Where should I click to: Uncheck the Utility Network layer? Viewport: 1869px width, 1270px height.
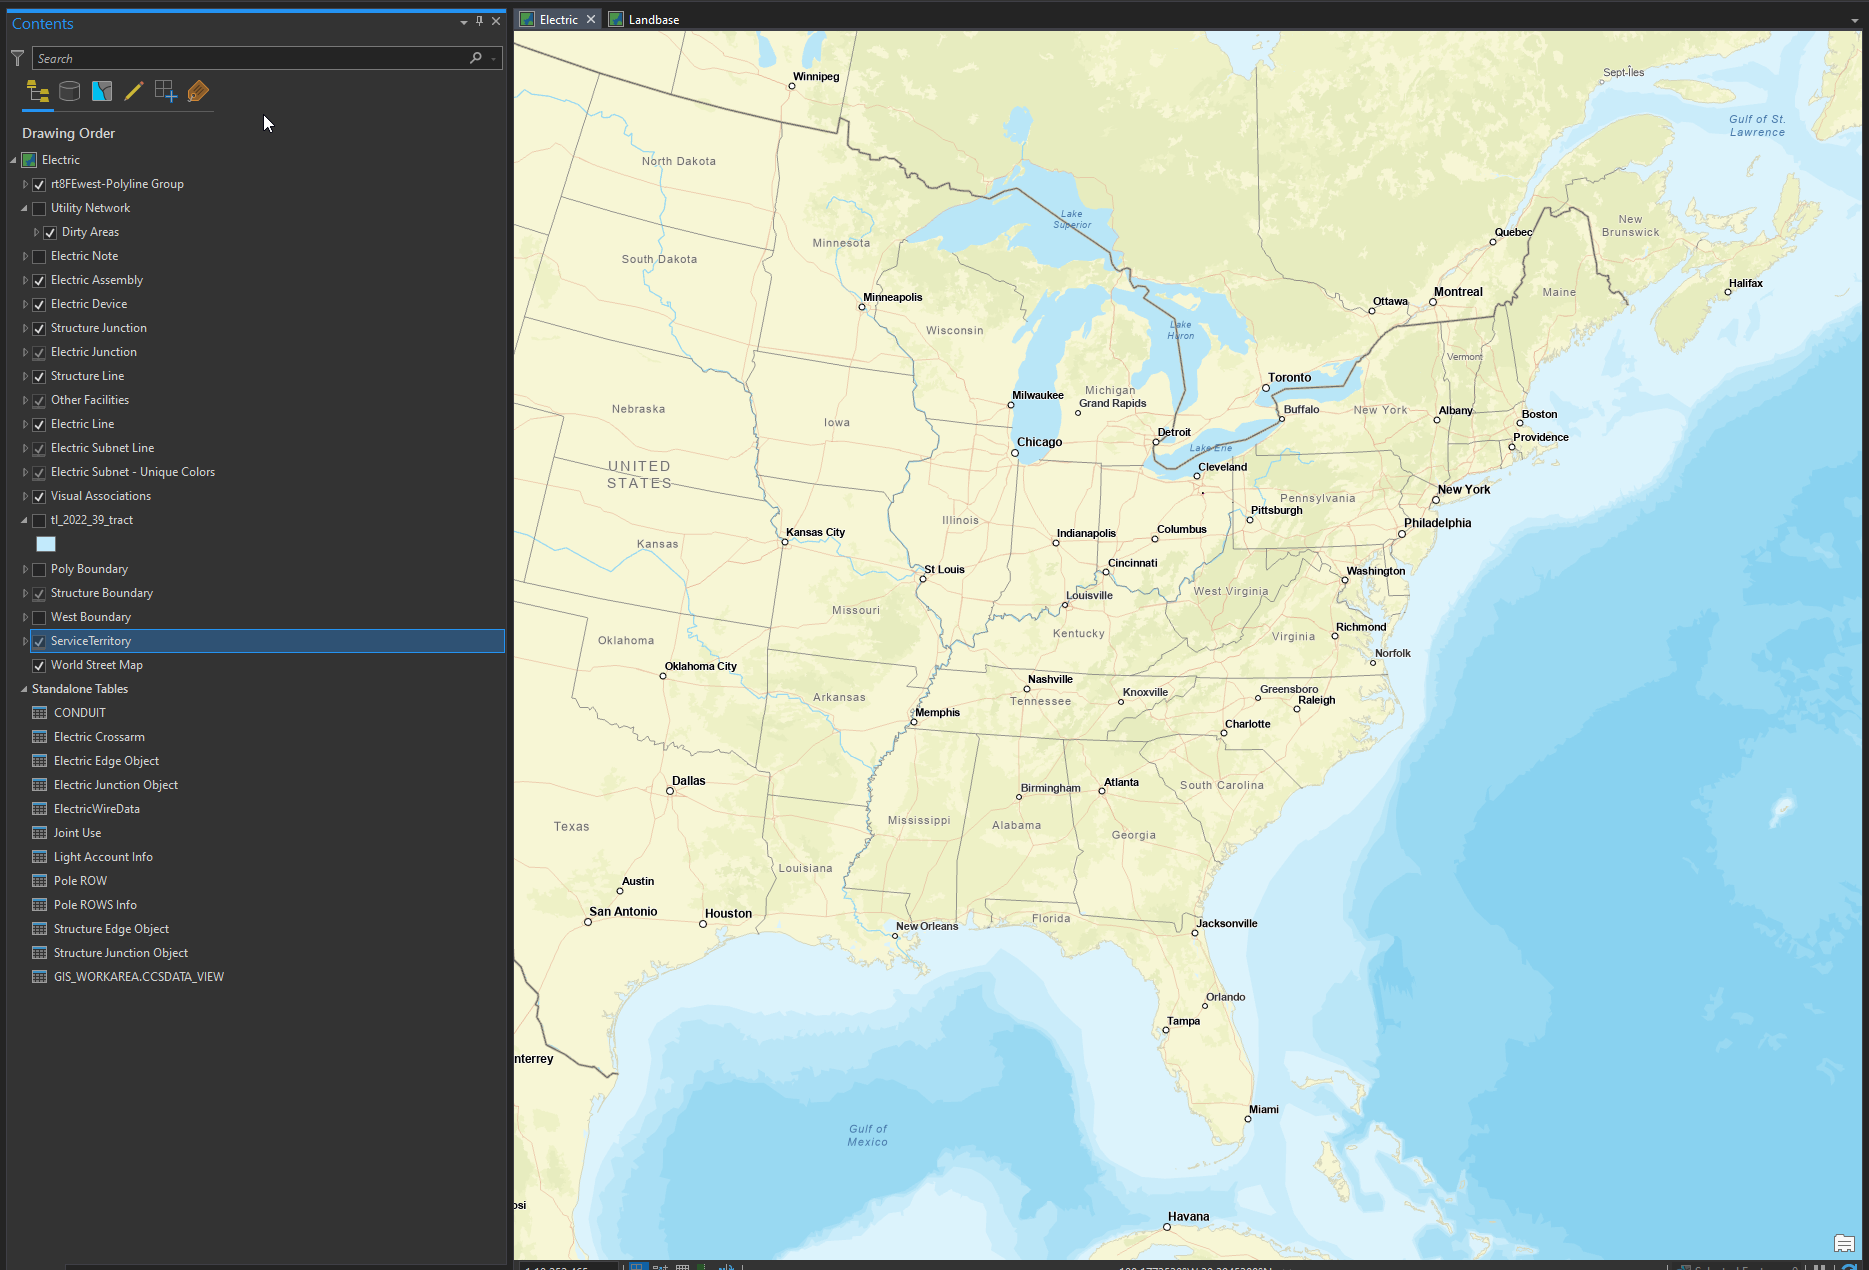click(38, 208)
